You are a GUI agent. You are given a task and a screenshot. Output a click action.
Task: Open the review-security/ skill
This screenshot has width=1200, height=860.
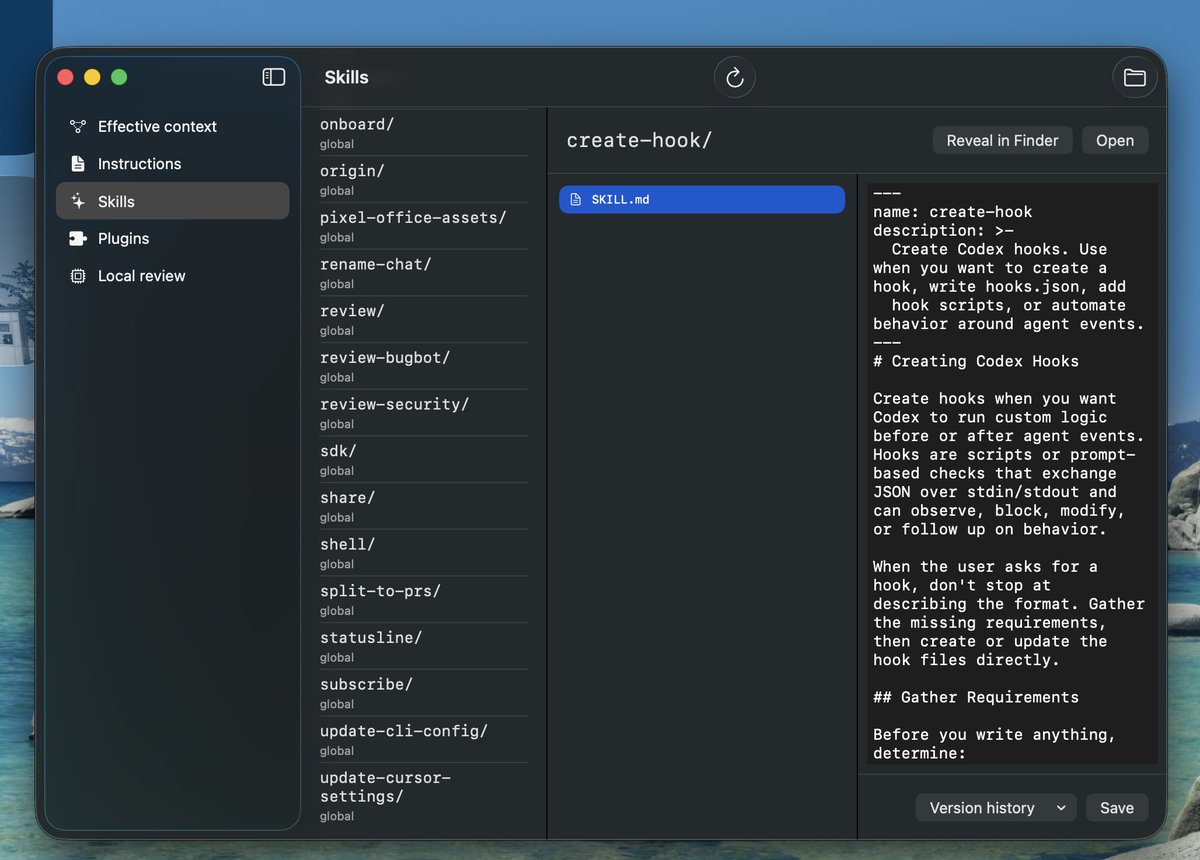(x=423, y=413)
